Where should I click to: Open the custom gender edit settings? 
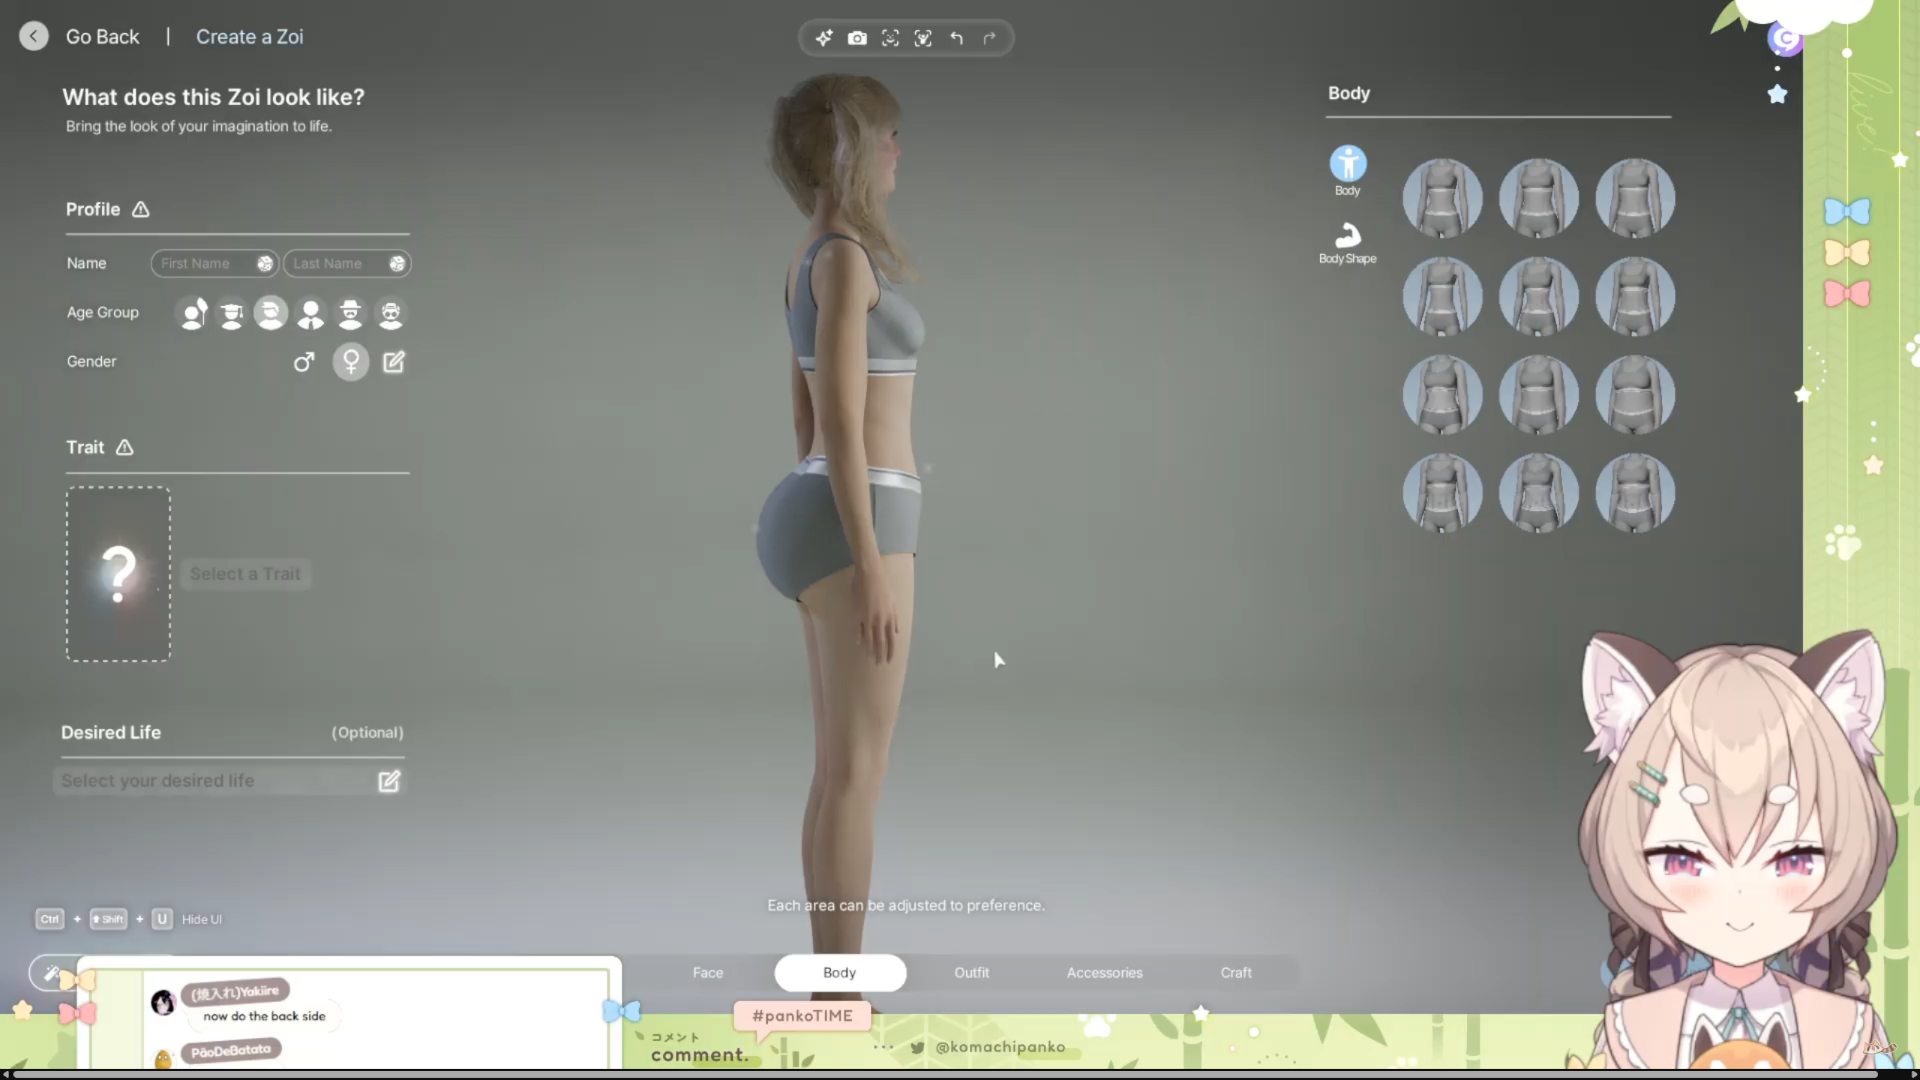coord(394,362)
